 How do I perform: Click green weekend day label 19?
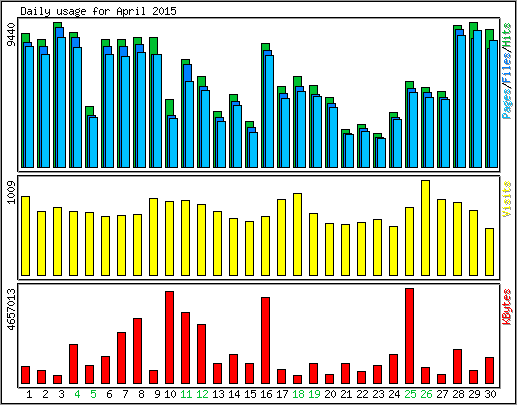point(314,394)
